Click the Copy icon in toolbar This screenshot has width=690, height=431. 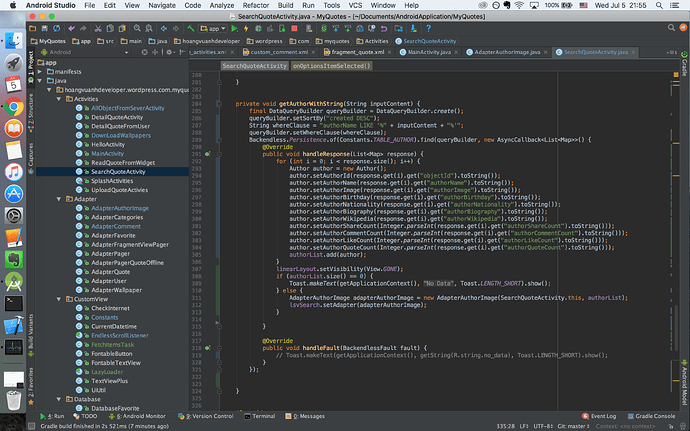110,28
